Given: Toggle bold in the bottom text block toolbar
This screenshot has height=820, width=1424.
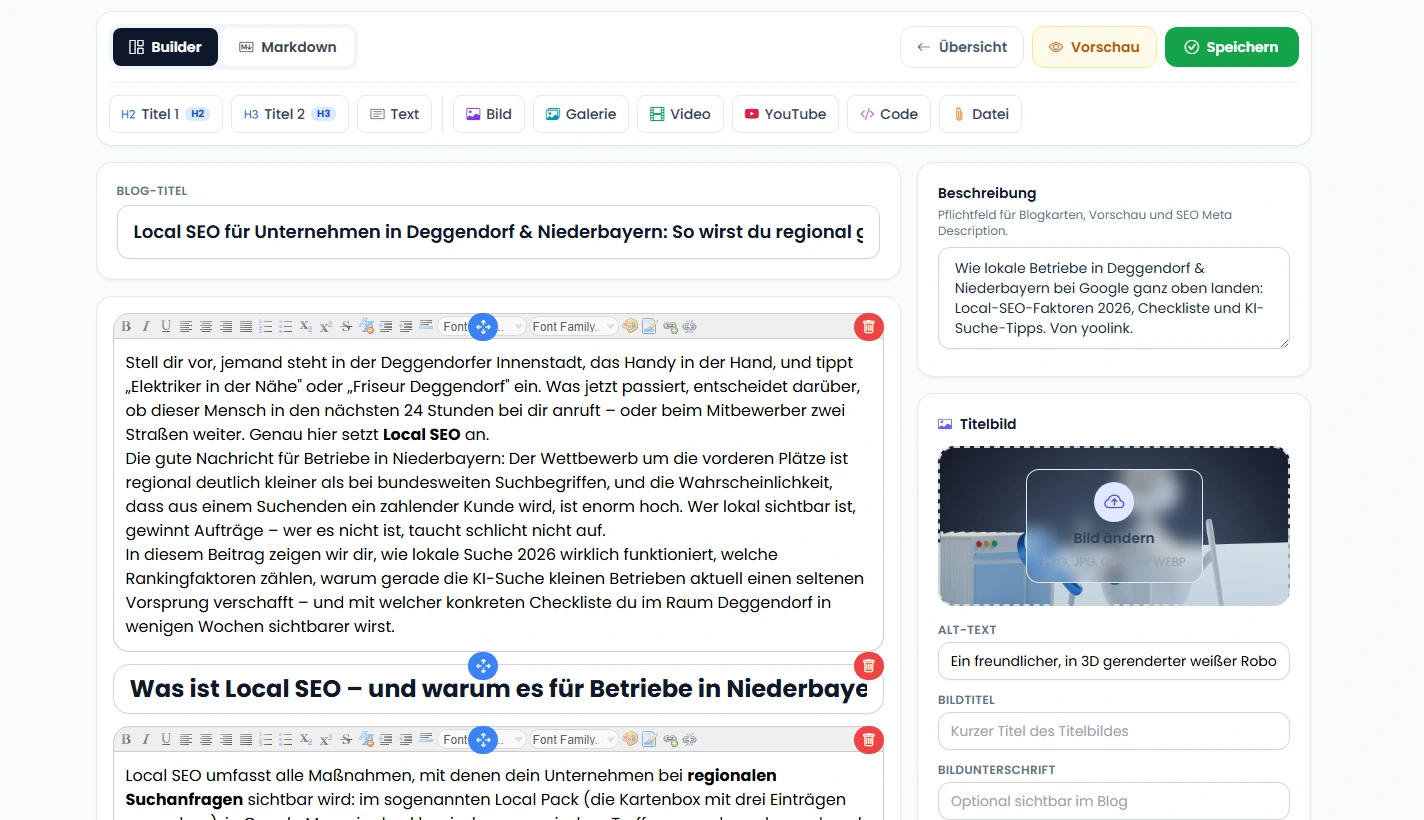Looking at the screenshot, I should [x=126, y=739].
